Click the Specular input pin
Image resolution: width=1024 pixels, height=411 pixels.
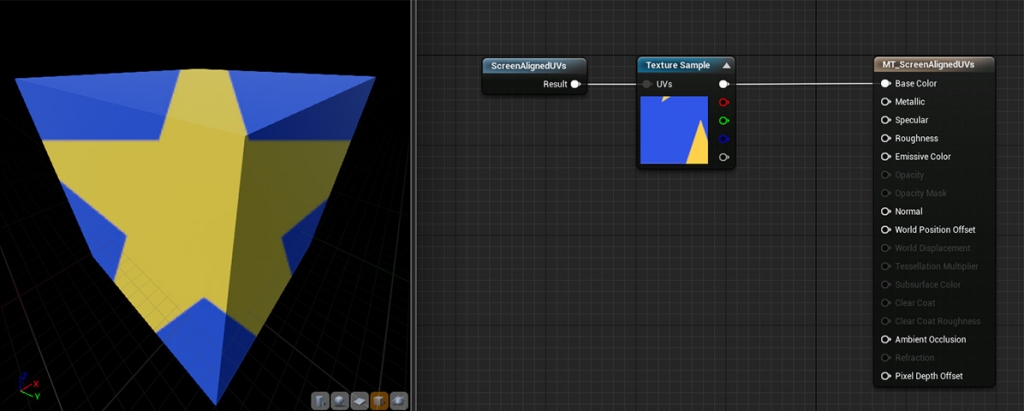click(886, 120)
